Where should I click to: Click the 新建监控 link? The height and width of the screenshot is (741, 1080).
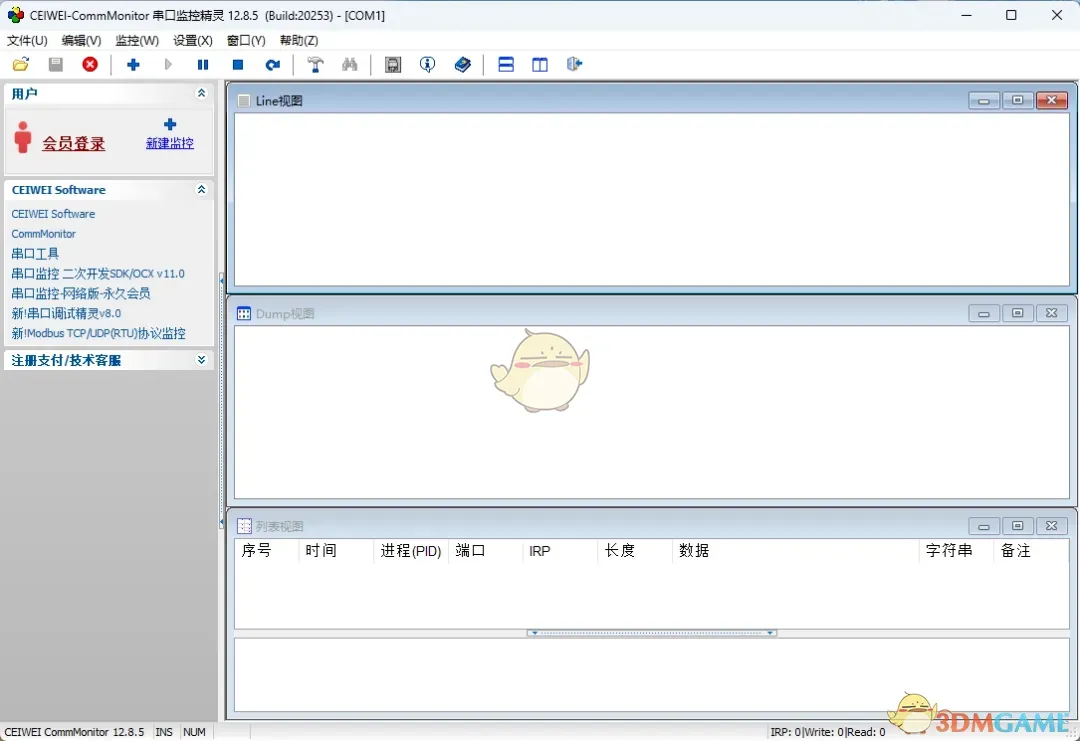coord(170,143)
